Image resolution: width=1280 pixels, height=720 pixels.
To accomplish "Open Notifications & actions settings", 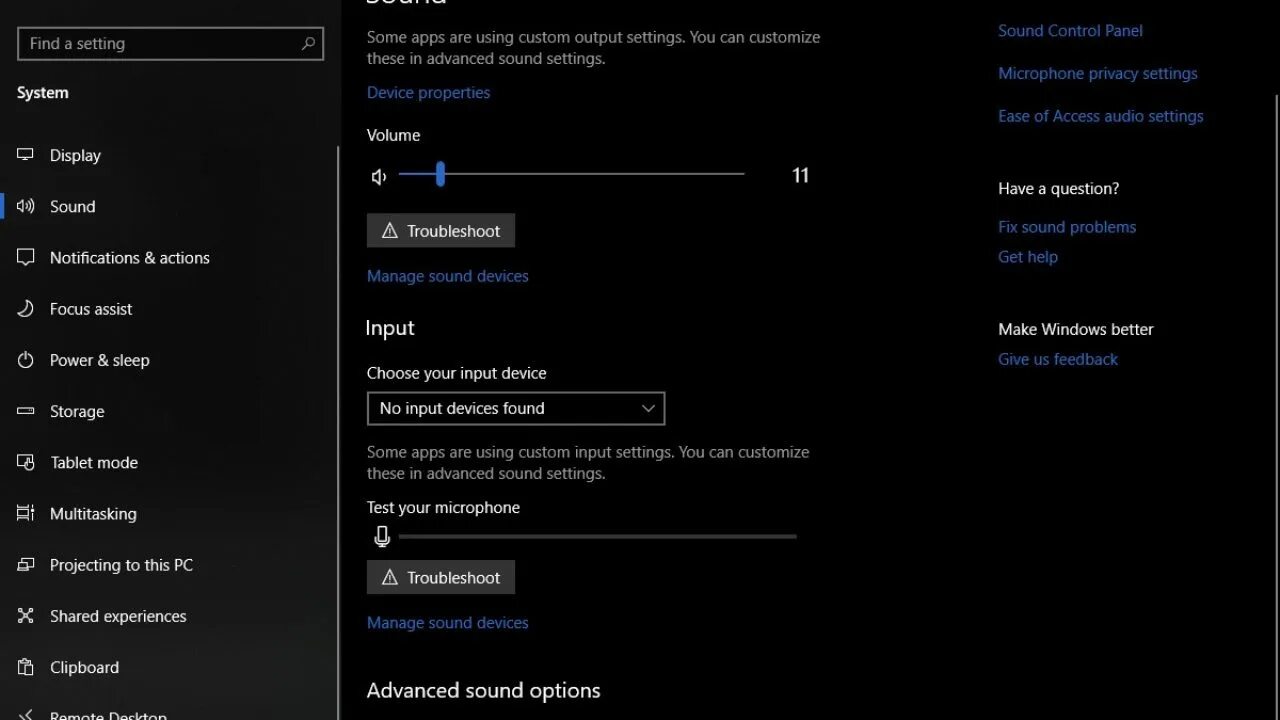I will 129,258.
